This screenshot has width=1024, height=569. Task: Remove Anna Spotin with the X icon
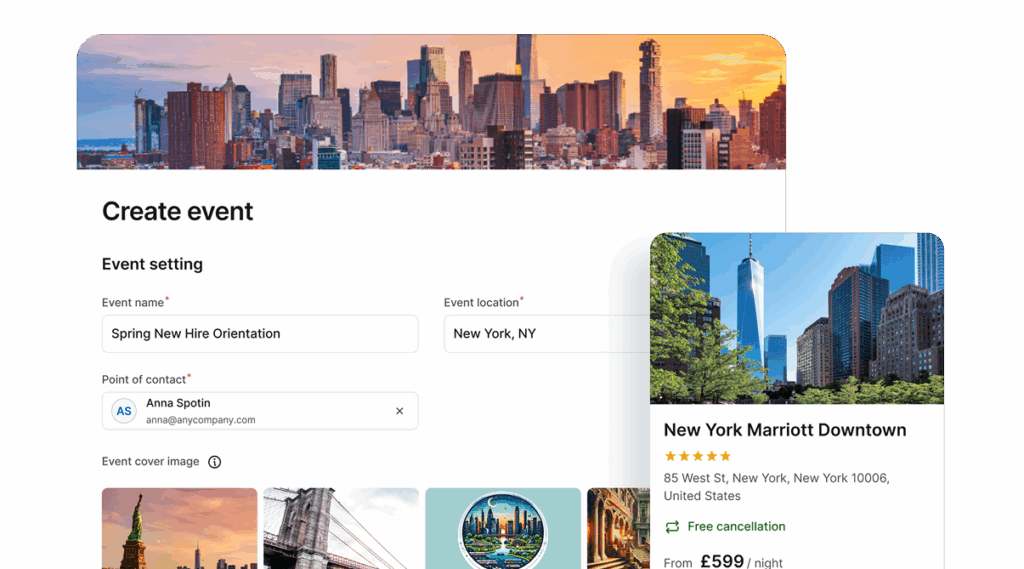pos(399,411)
